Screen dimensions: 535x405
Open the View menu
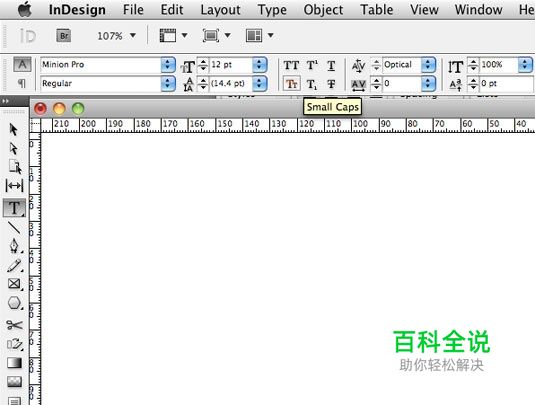424,10
